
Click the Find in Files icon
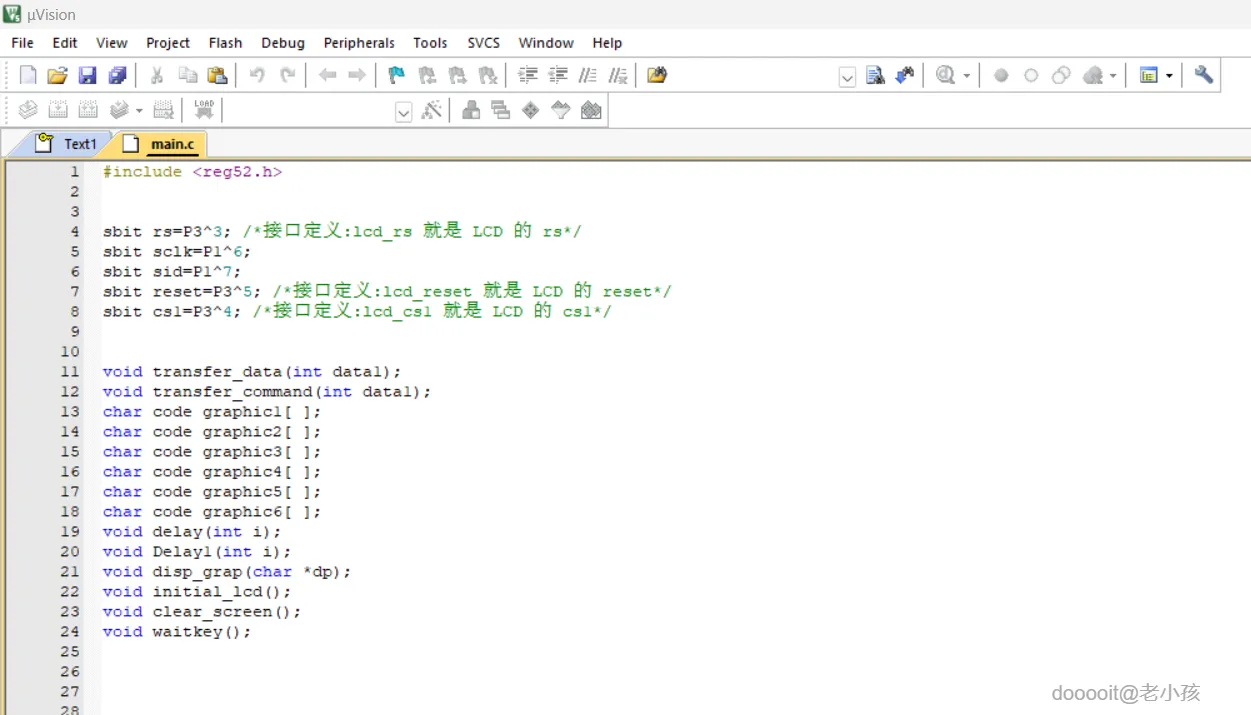tap(875, 75)
